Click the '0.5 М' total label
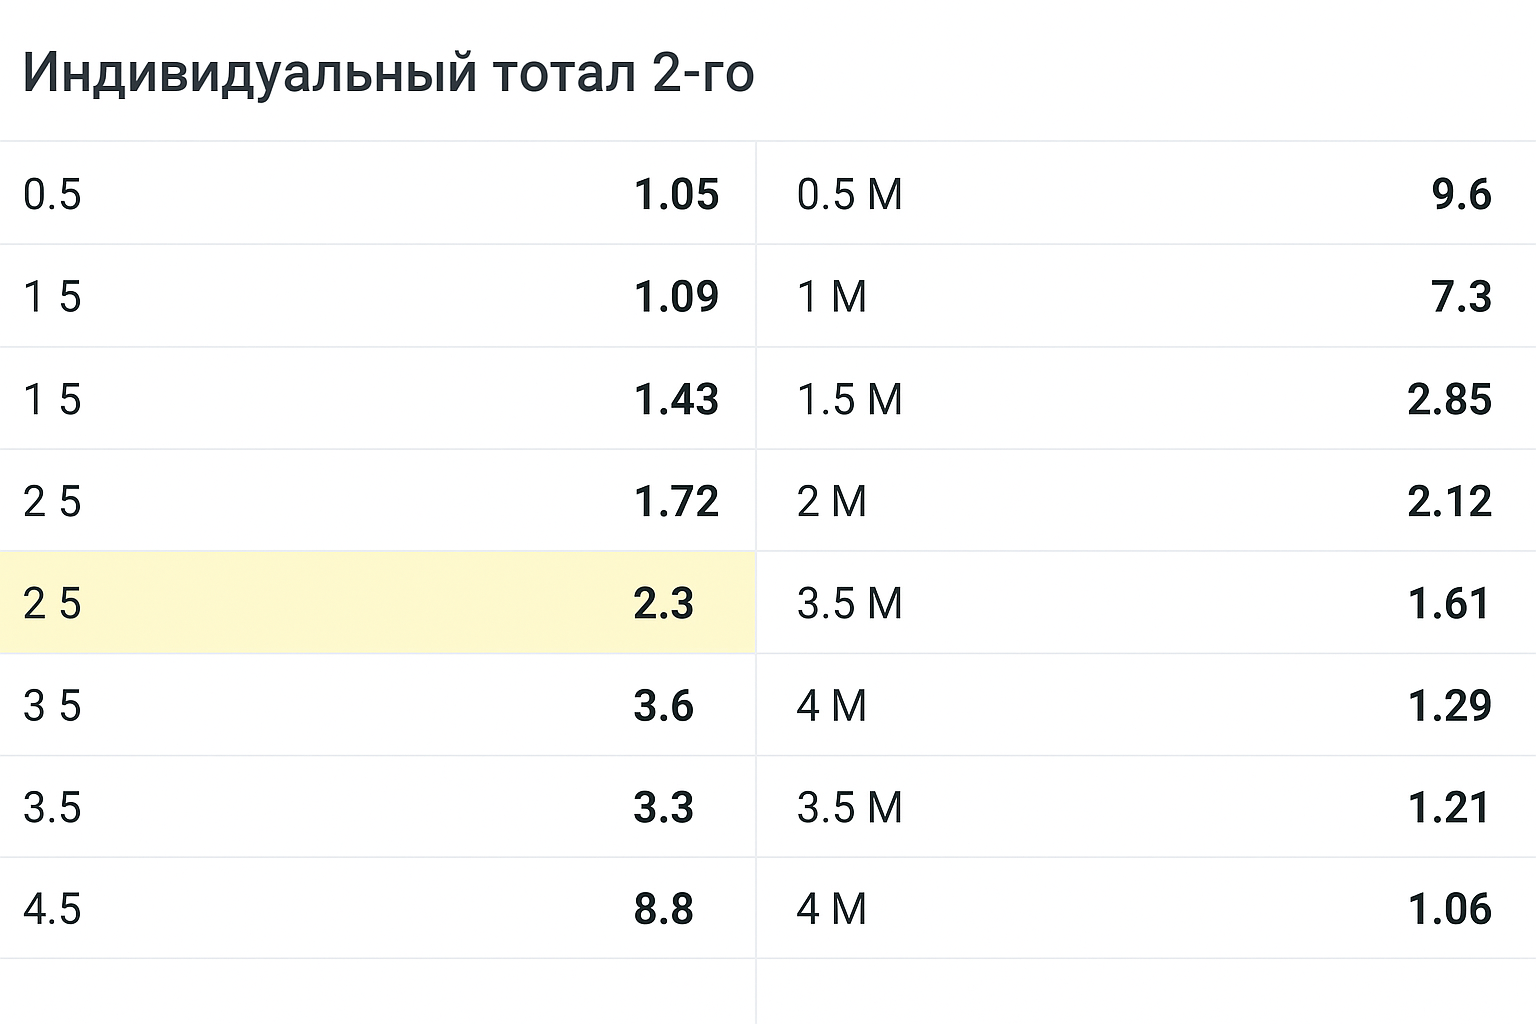Image resolution: width=1536 pixels, height=1024 pixels. pyautogui.click(x=849, y=195)
